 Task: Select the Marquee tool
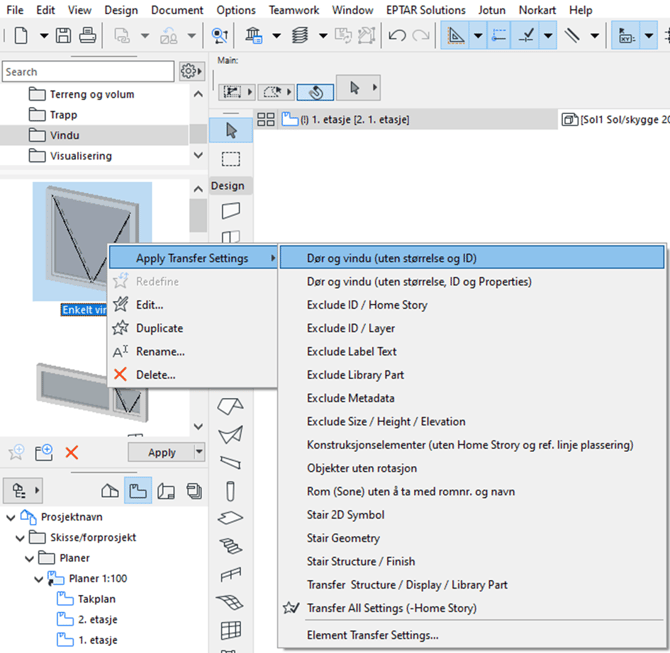231,158
